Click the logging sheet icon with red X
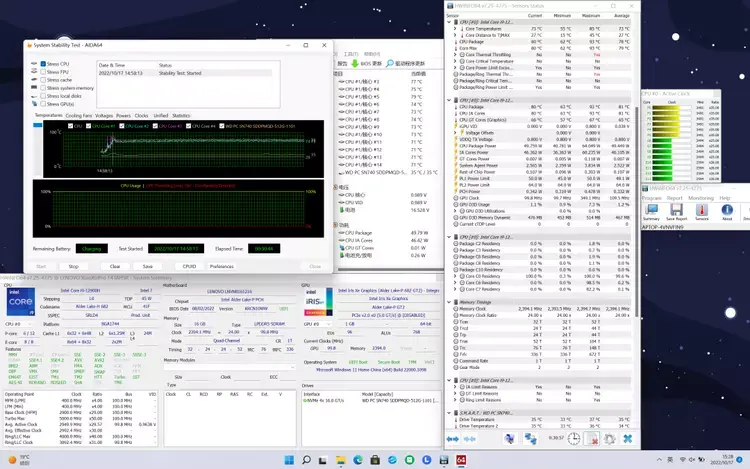Screen dimensions: 750x469 tap(592, 438)
